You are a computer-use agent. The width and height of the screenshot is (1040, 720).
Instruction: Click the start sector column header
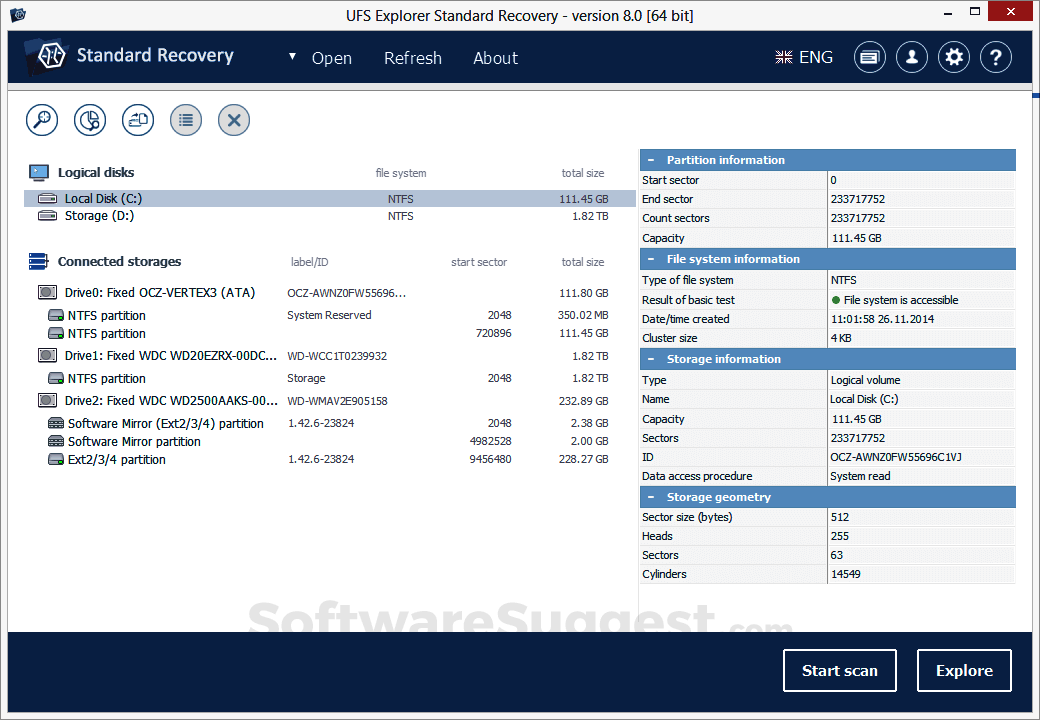point(479,262)
